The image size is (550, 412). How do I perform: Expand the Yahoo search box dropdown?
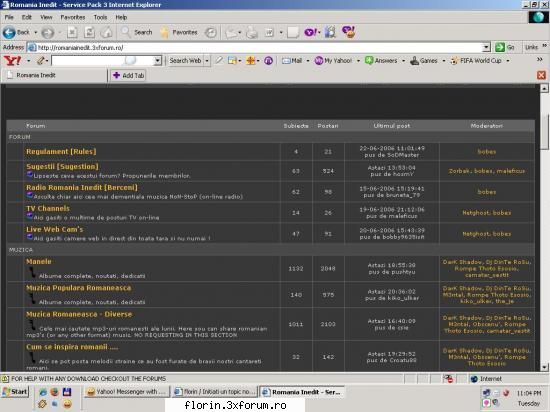157,61
